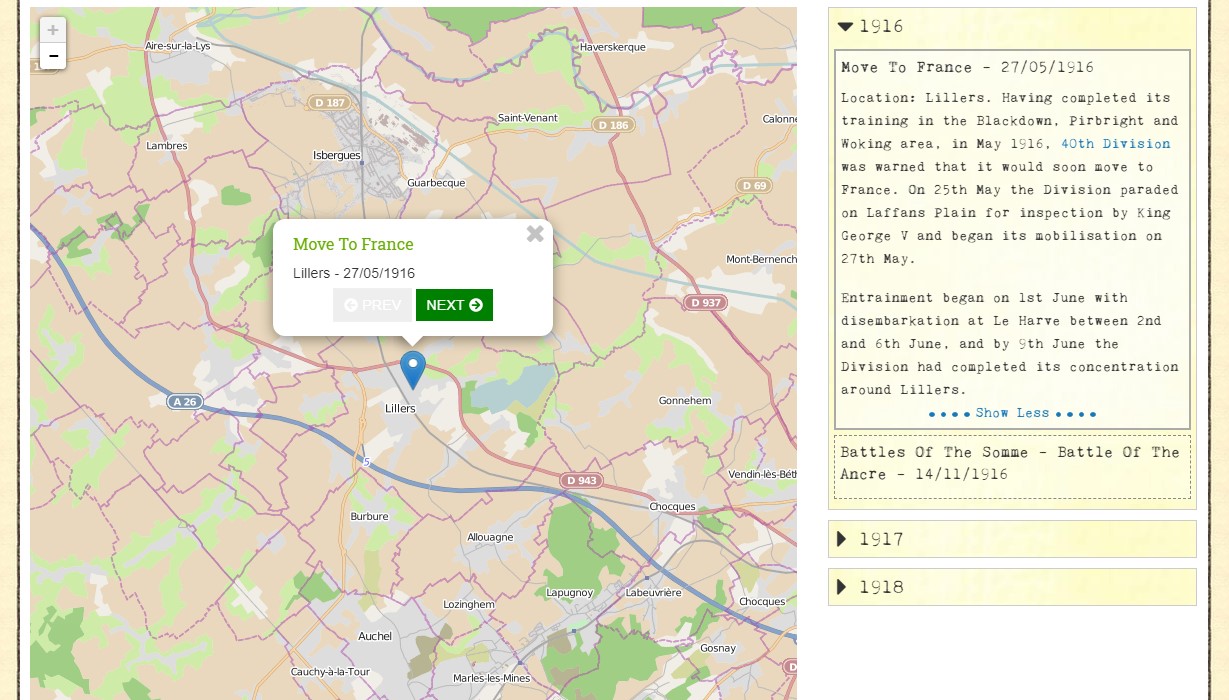
Task: Click Show Less to collapse text
Action: pyautogui.click(x=1012, y=413)
